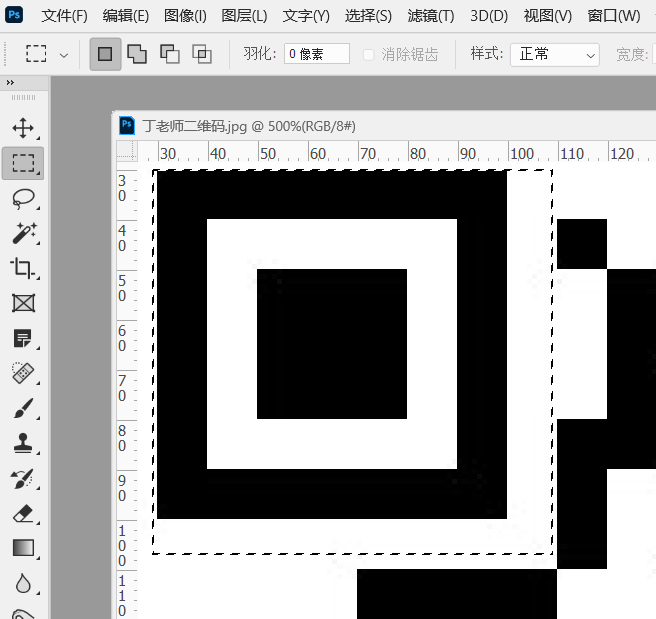Select the Eraser tool
This screenshot has height=619, width=656.
23,513
